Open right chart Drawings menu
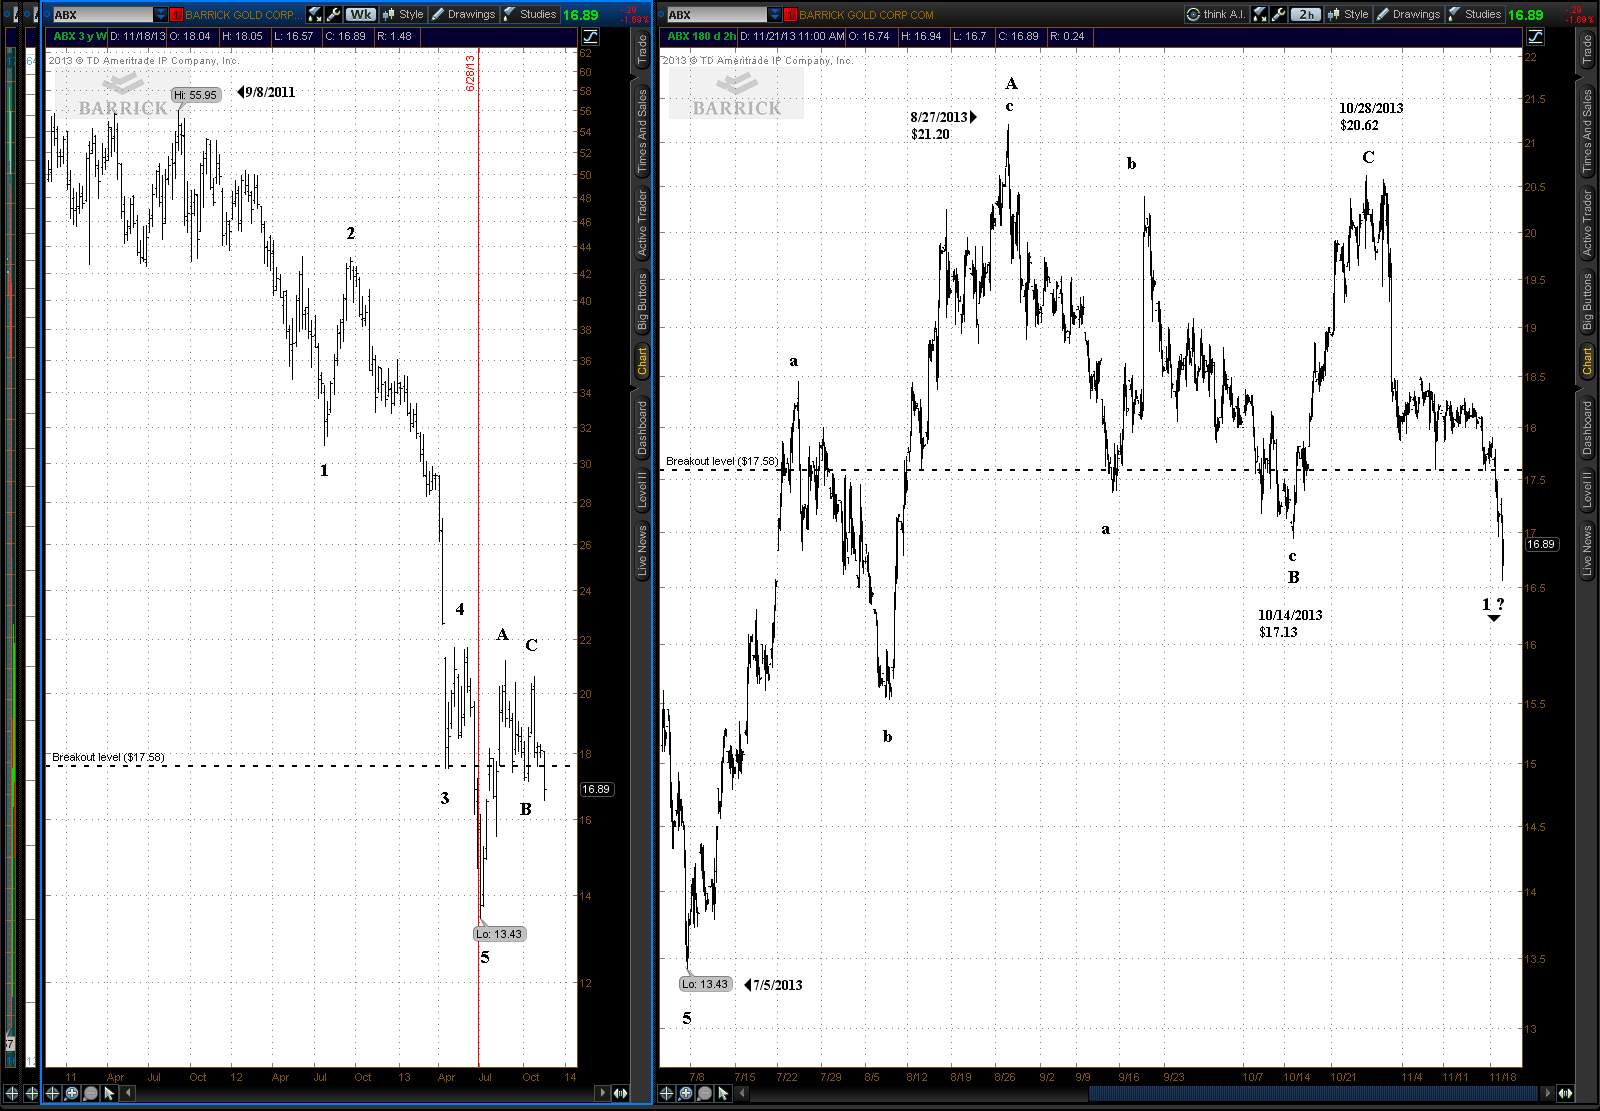Image resolution: width=1600 pixels, height=1111 pixels. click(x=1409, y=14)
